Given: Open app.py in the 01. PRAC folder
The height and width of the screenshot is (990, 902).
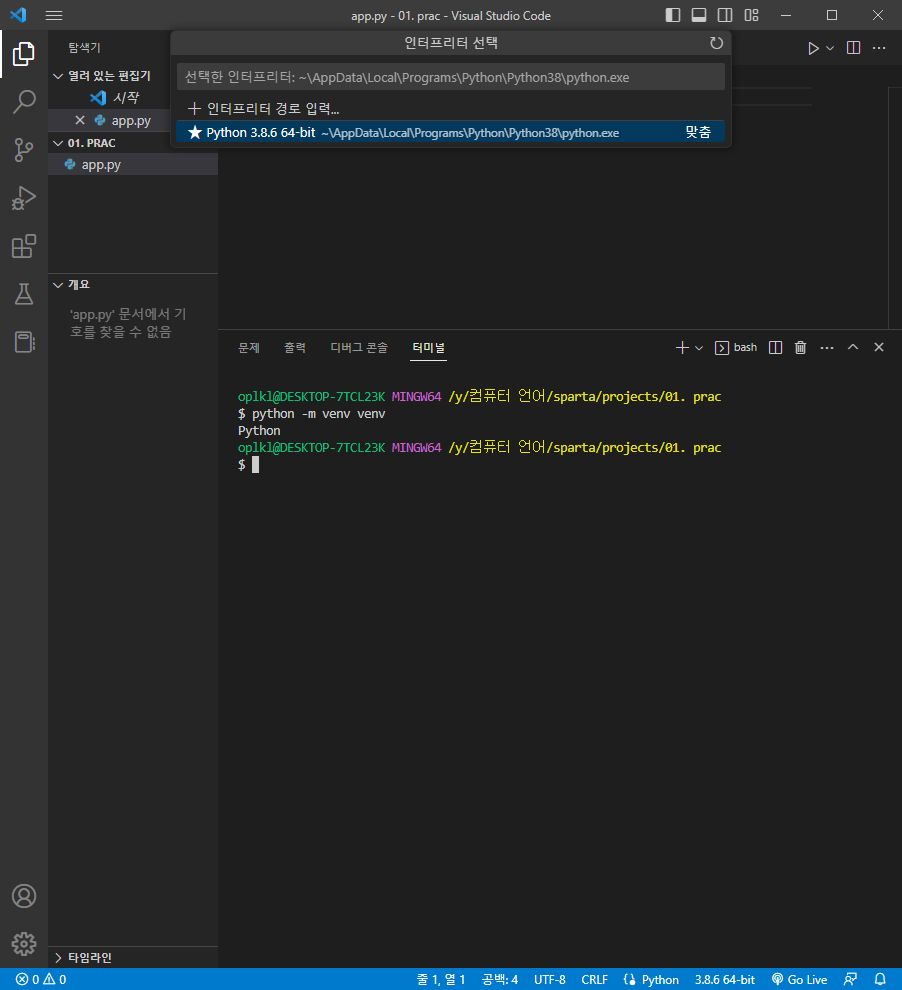Looking at the screenshot, I should point(101,165).
